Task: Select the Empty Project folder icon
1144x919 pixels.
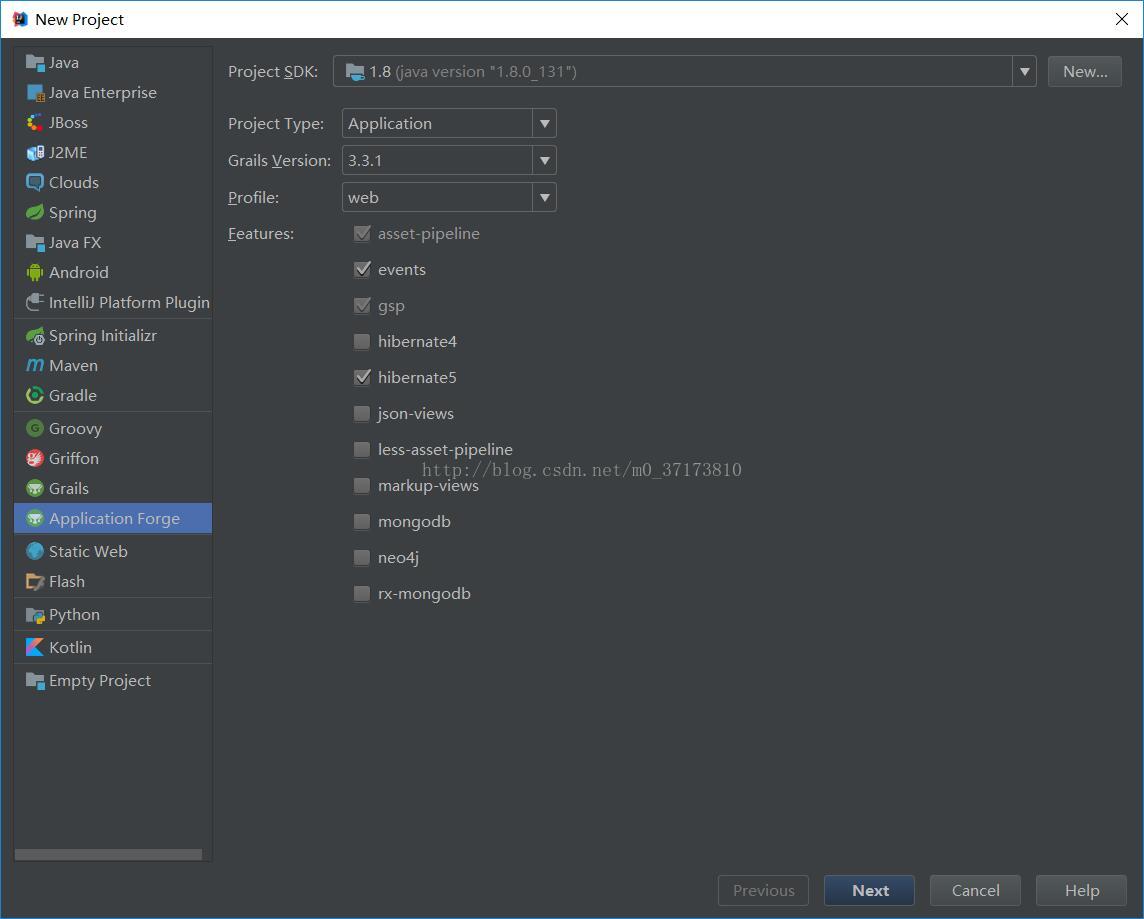Action: point(35,680)
